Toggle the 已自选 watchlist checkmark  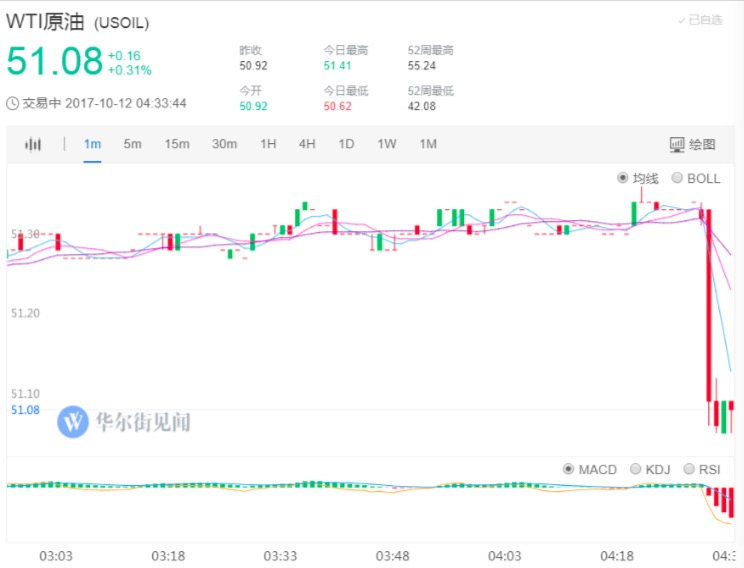(700, 20)
